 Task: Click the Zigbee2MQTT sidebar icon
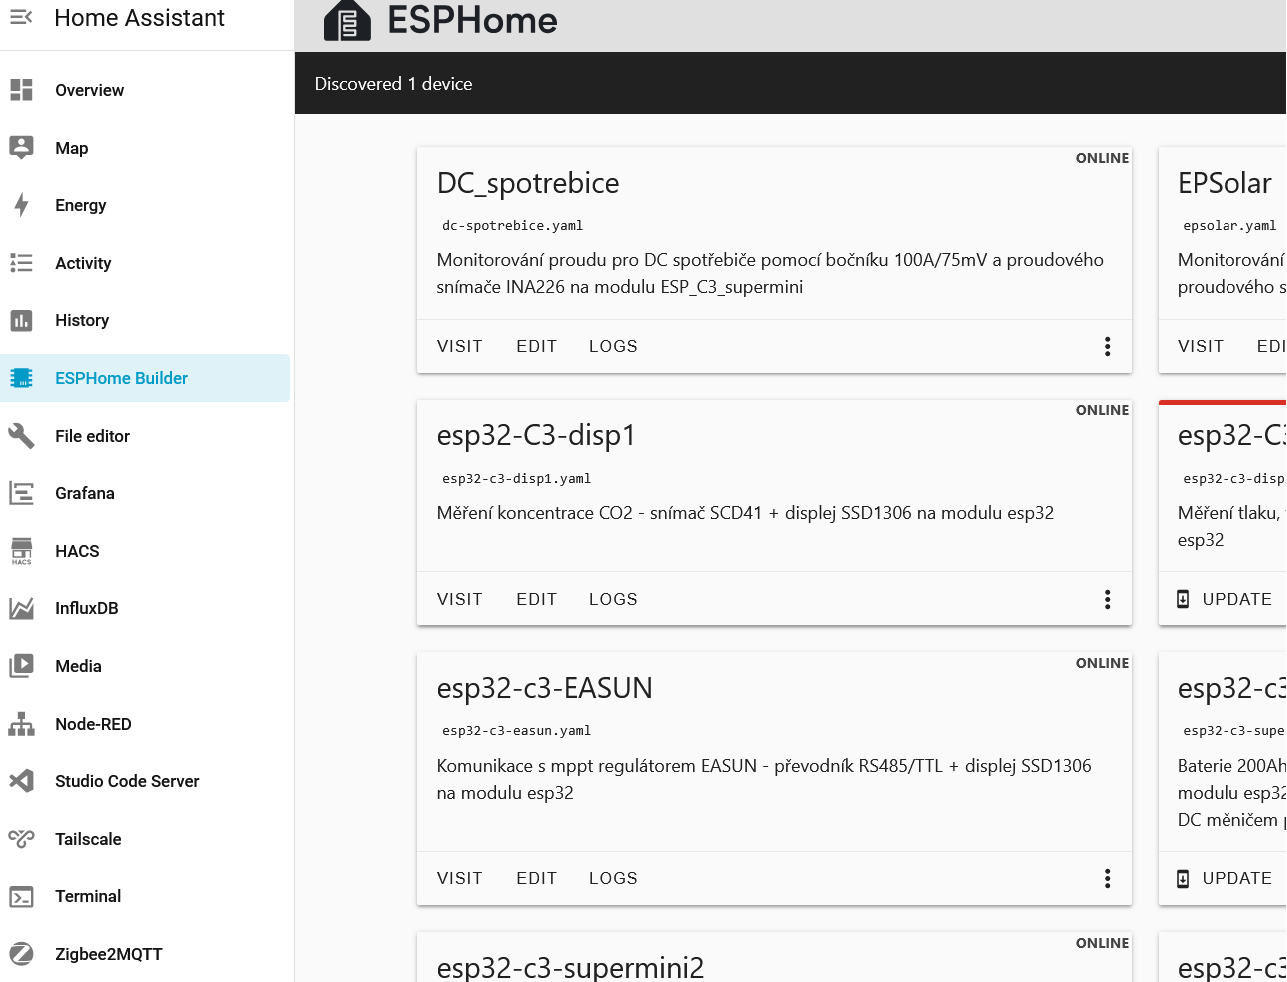(x=21, y=954)
